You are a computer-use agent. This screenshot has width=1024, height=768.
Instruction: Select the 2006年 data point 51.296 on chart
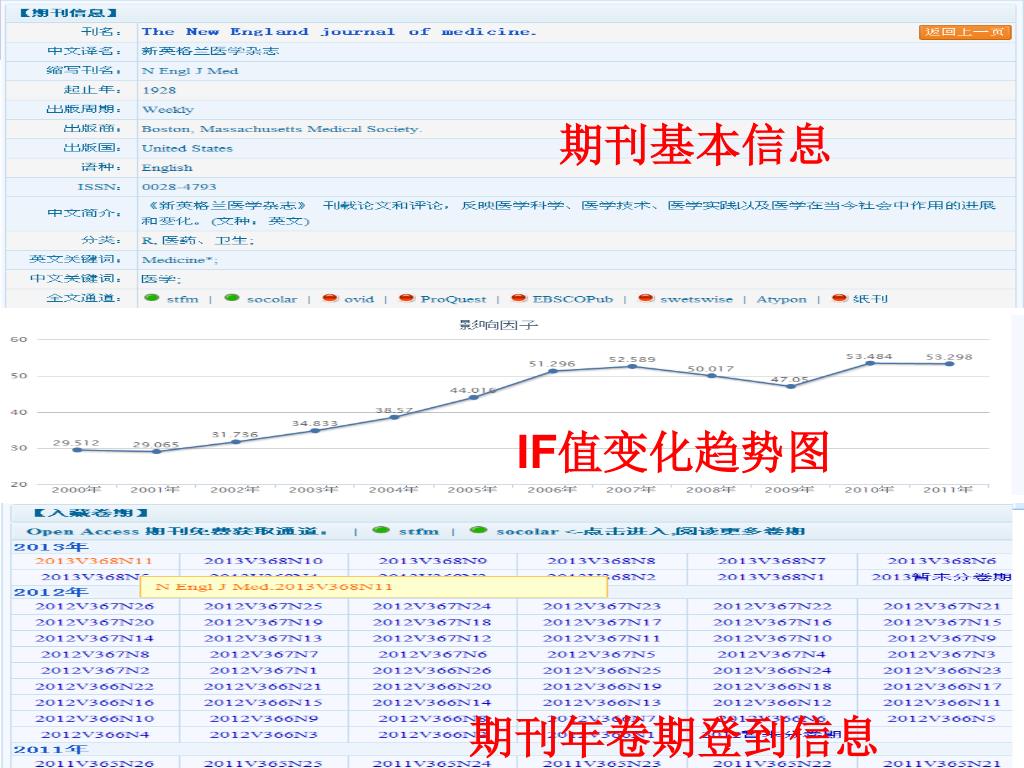[x=553, y=371]
